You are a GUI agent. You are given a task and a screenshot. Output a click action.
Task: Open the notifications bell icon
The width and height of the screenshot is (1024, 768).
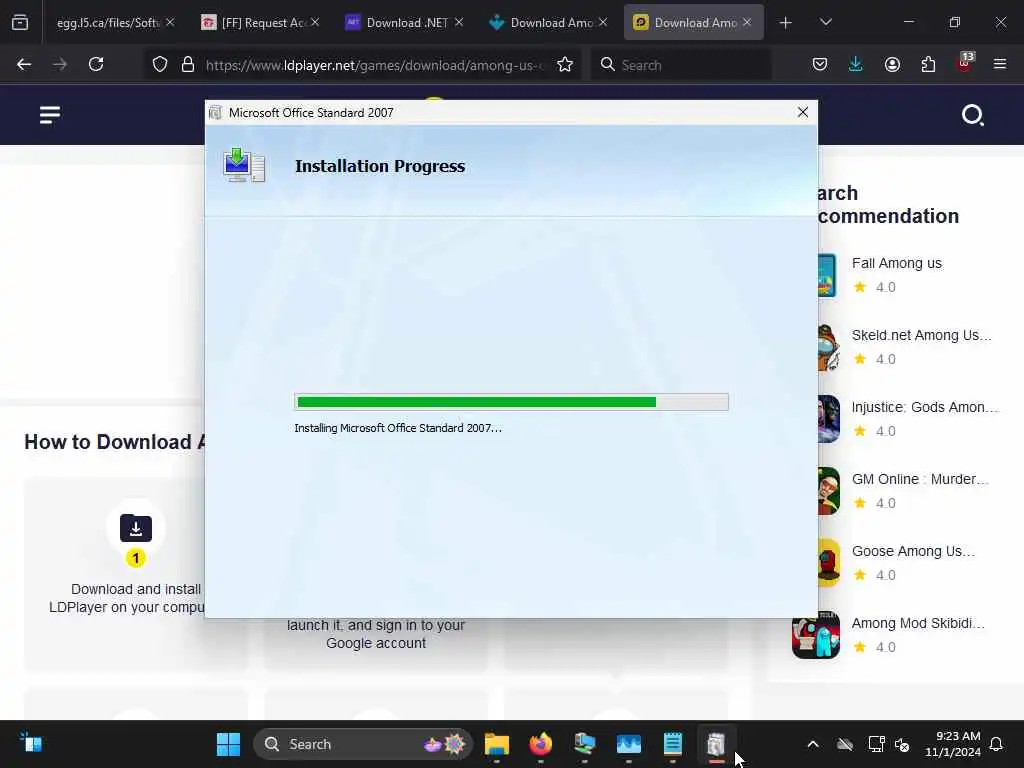click(997, 744)
